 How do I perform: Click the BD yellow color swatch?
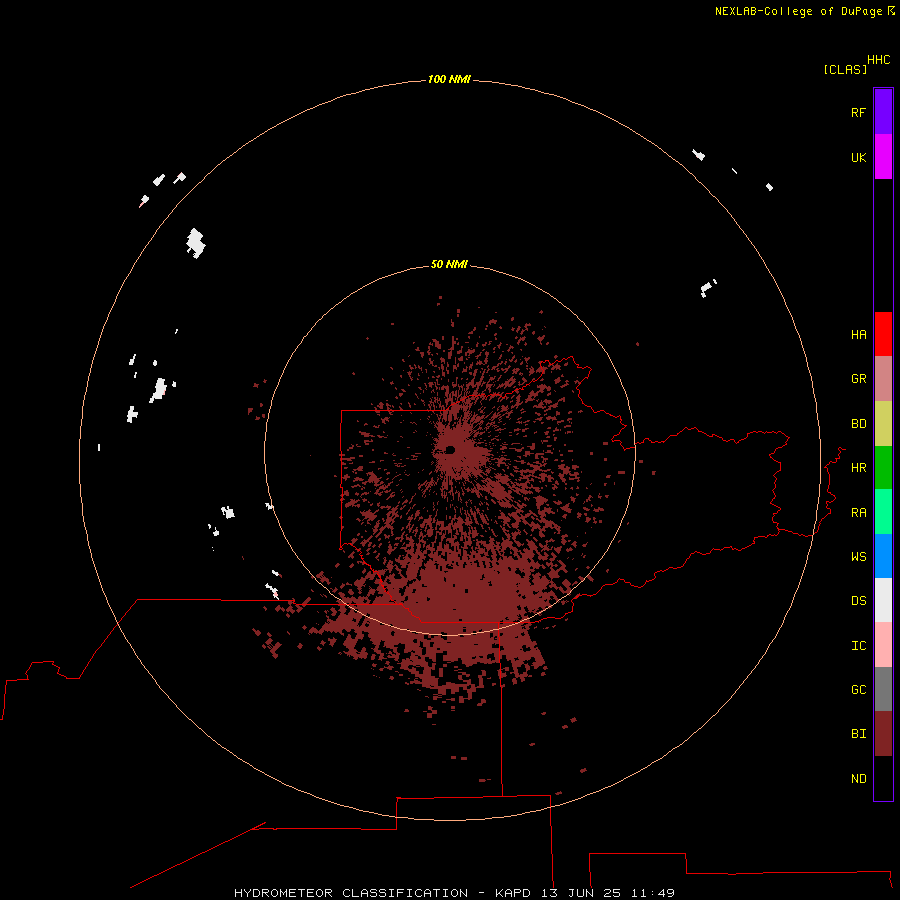pyautogui.click(x=883, y=424)
